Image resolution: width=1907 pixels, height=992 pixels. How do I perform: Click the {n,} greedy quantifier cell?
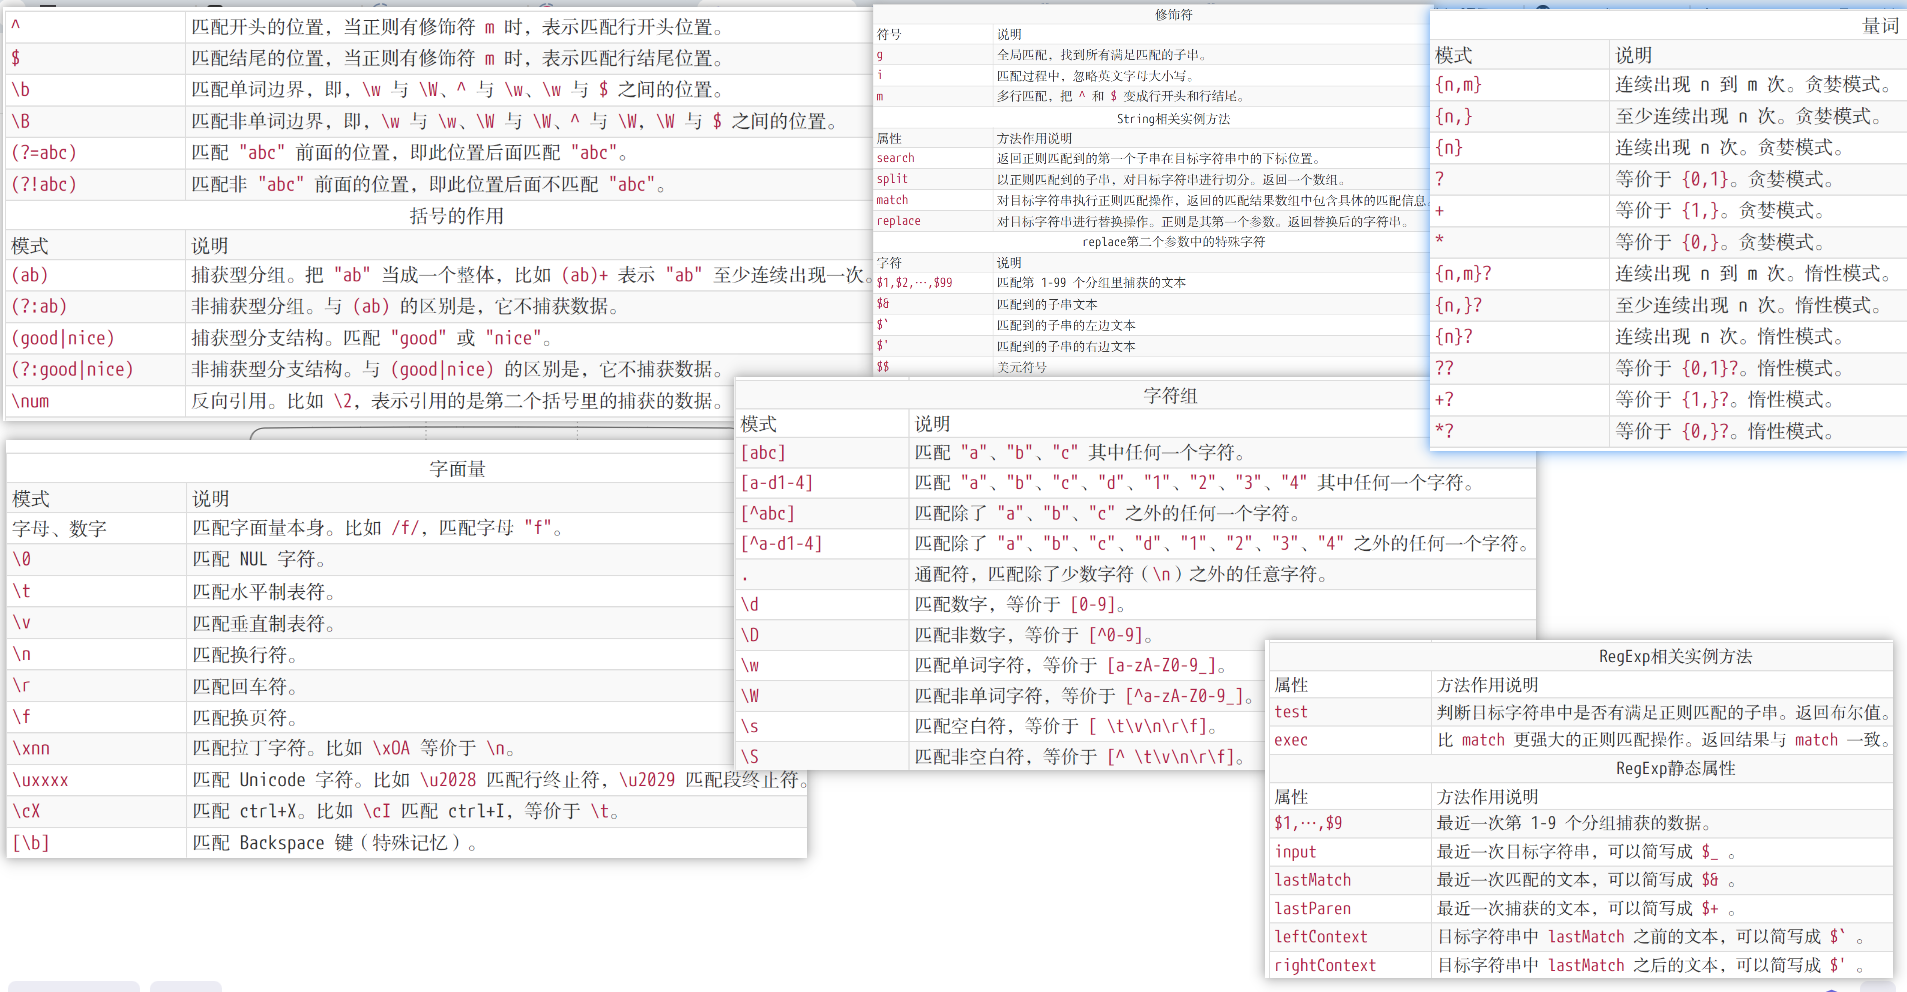(1454, 117)
